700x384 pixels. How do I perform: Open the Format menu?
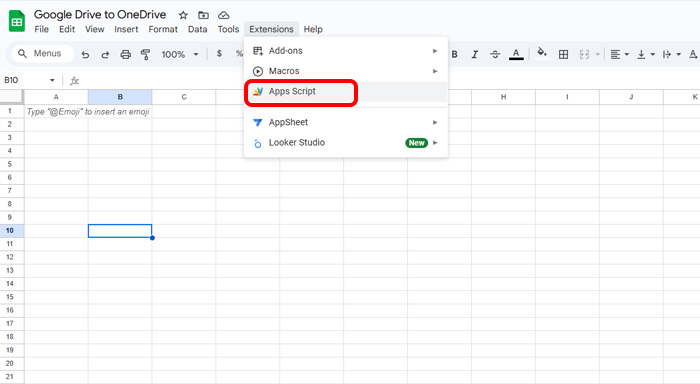tap(163, 29)
